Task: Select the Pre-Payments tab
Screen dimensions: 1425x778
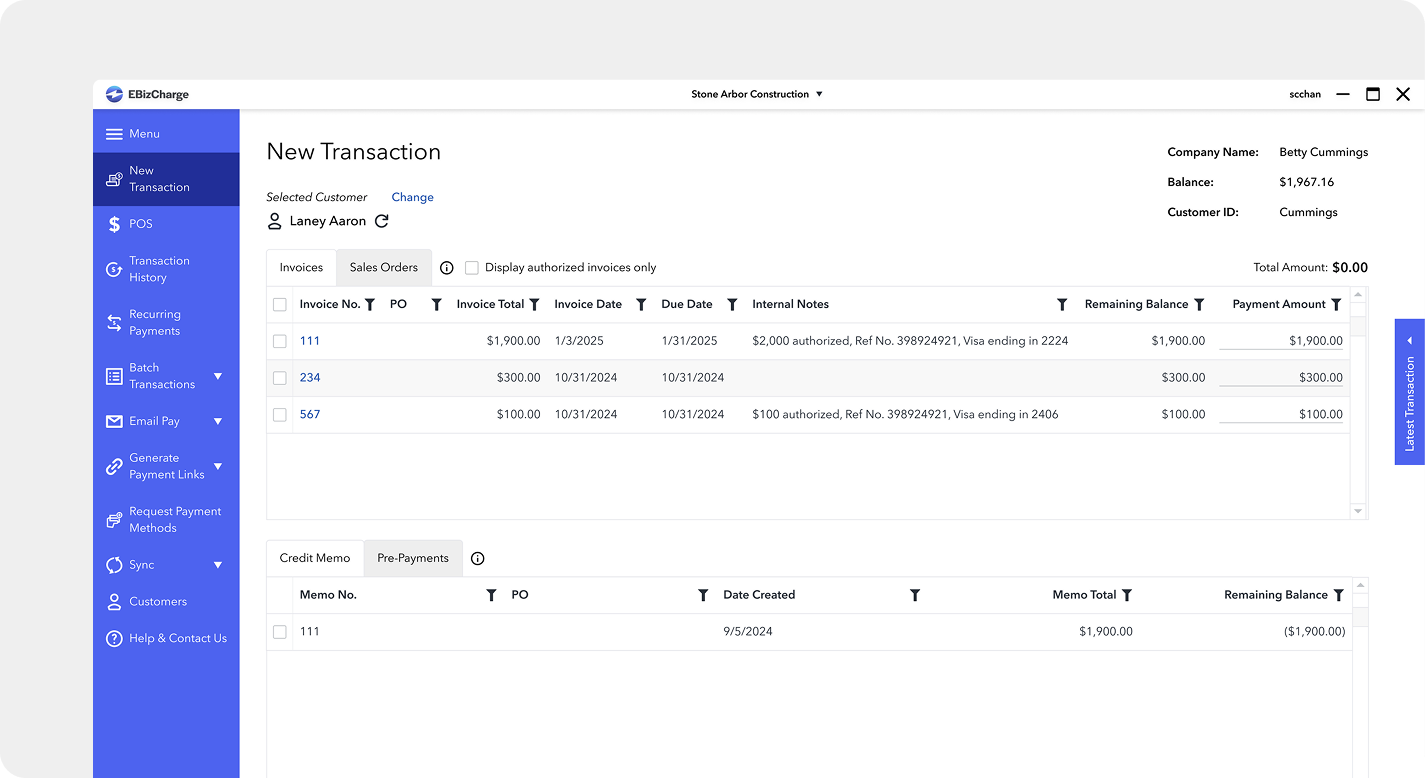Action: click(413, 558)
